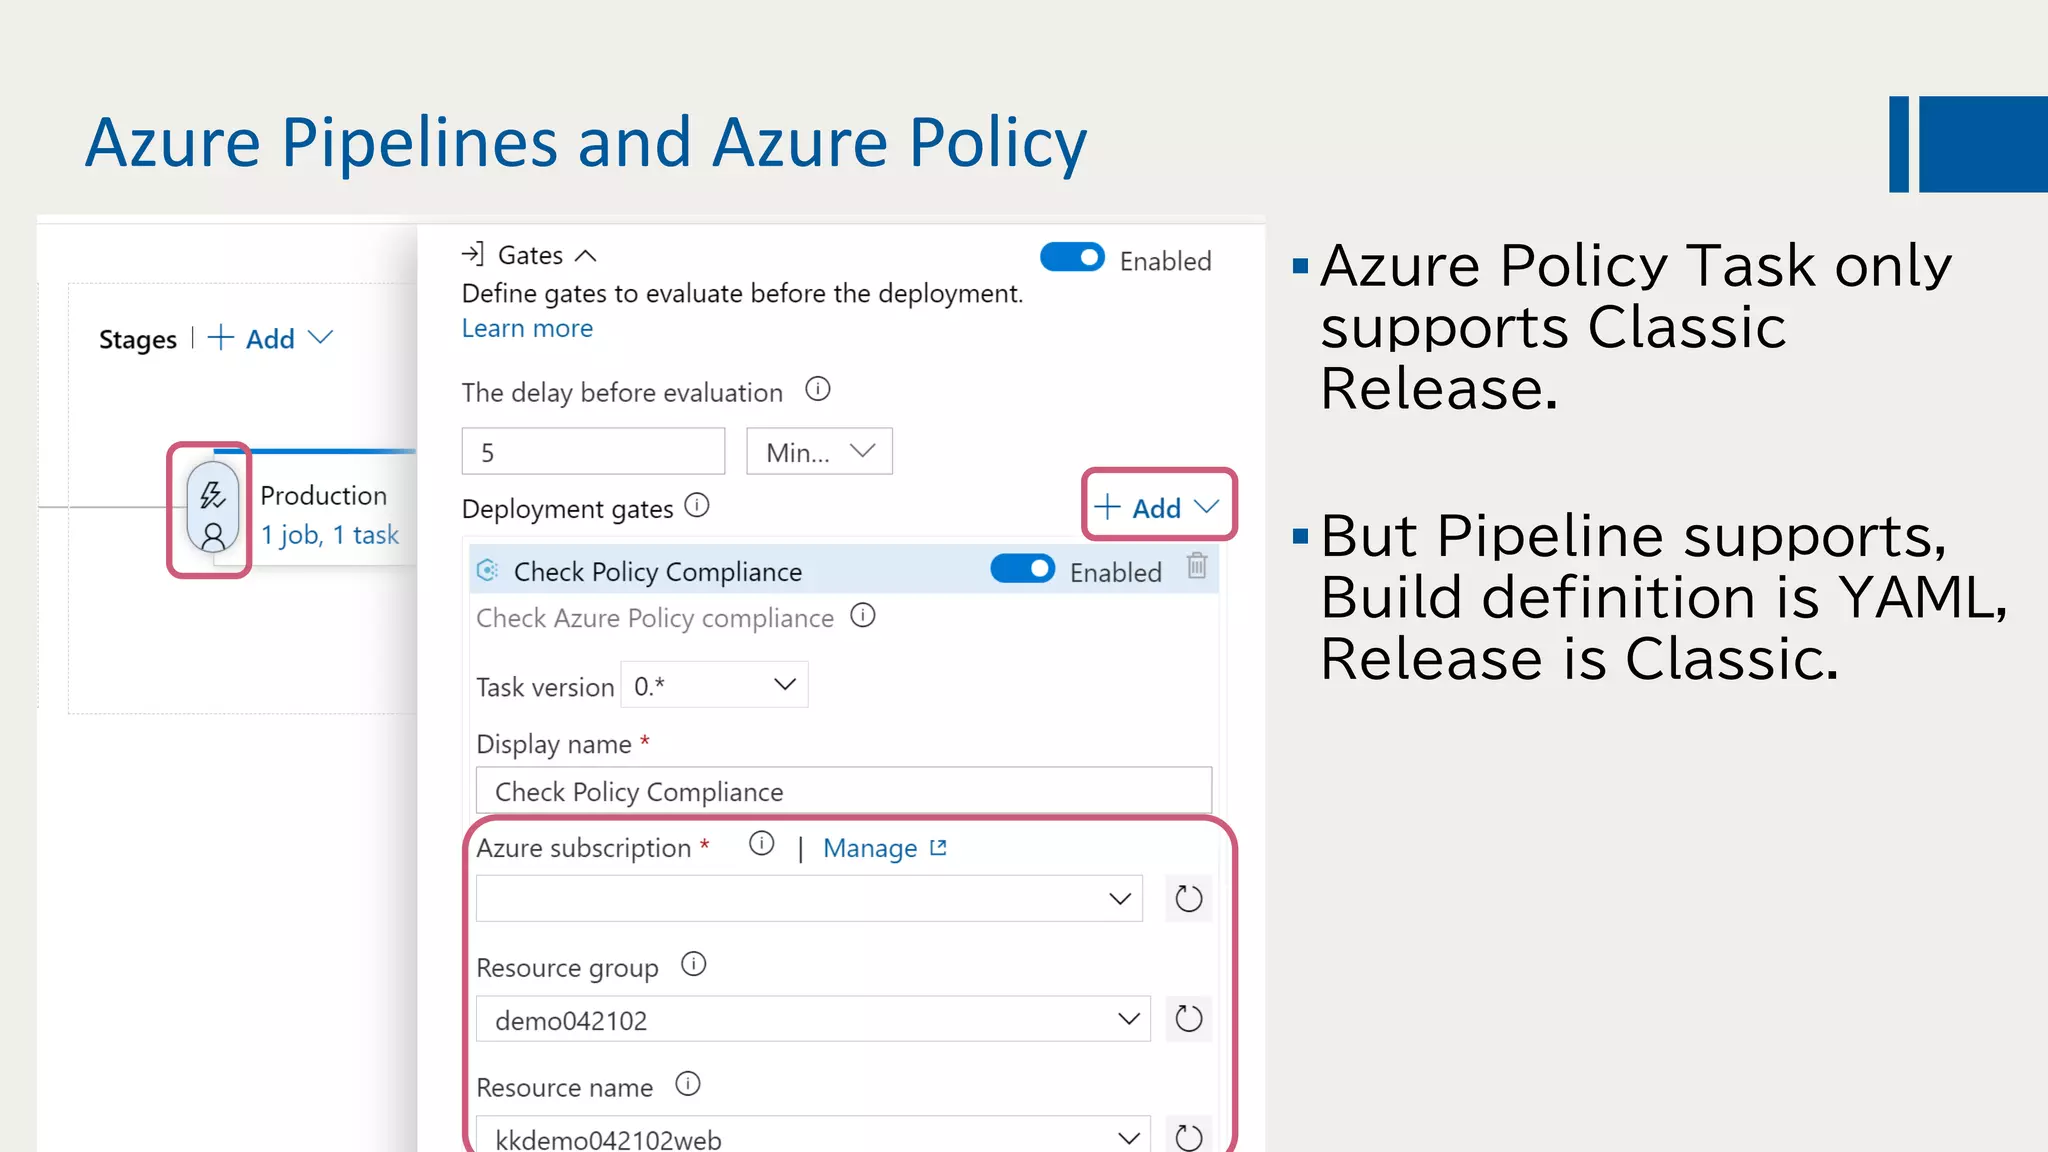
Task: Click Add button for deployment gates
Action: point(1158,507)
